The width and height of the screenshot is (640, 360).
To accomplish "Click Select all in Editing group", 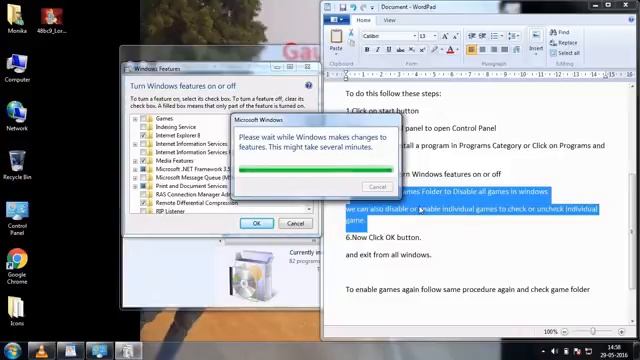I will tap(564, 53).
